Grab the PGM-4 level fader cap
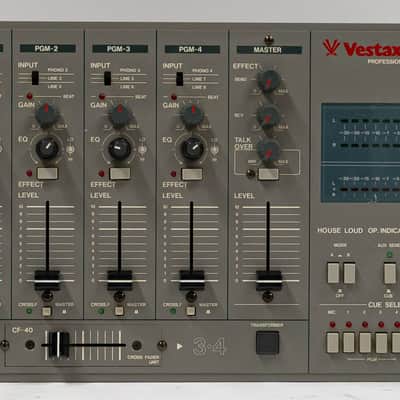 (192, 280)
